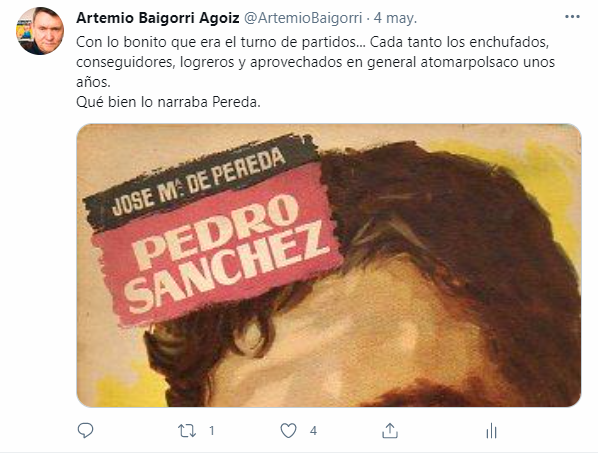Screen dimensions: 598x458
Task: Open Artemio Baigorri's profile avatar
Action: click(40, 31)
